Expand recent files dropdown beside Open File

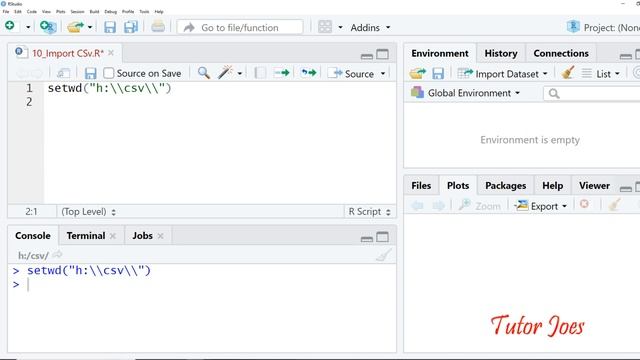90,27
